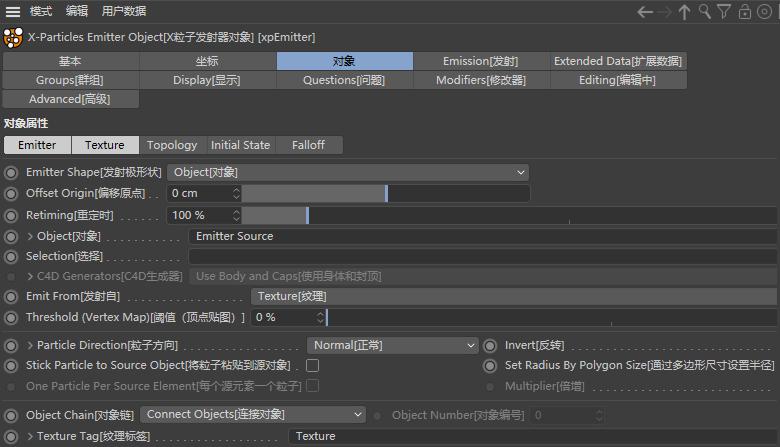Switch to the 坐标 tab
The image size is (780, 447).
pyautogui.click(x=207, y=61)
